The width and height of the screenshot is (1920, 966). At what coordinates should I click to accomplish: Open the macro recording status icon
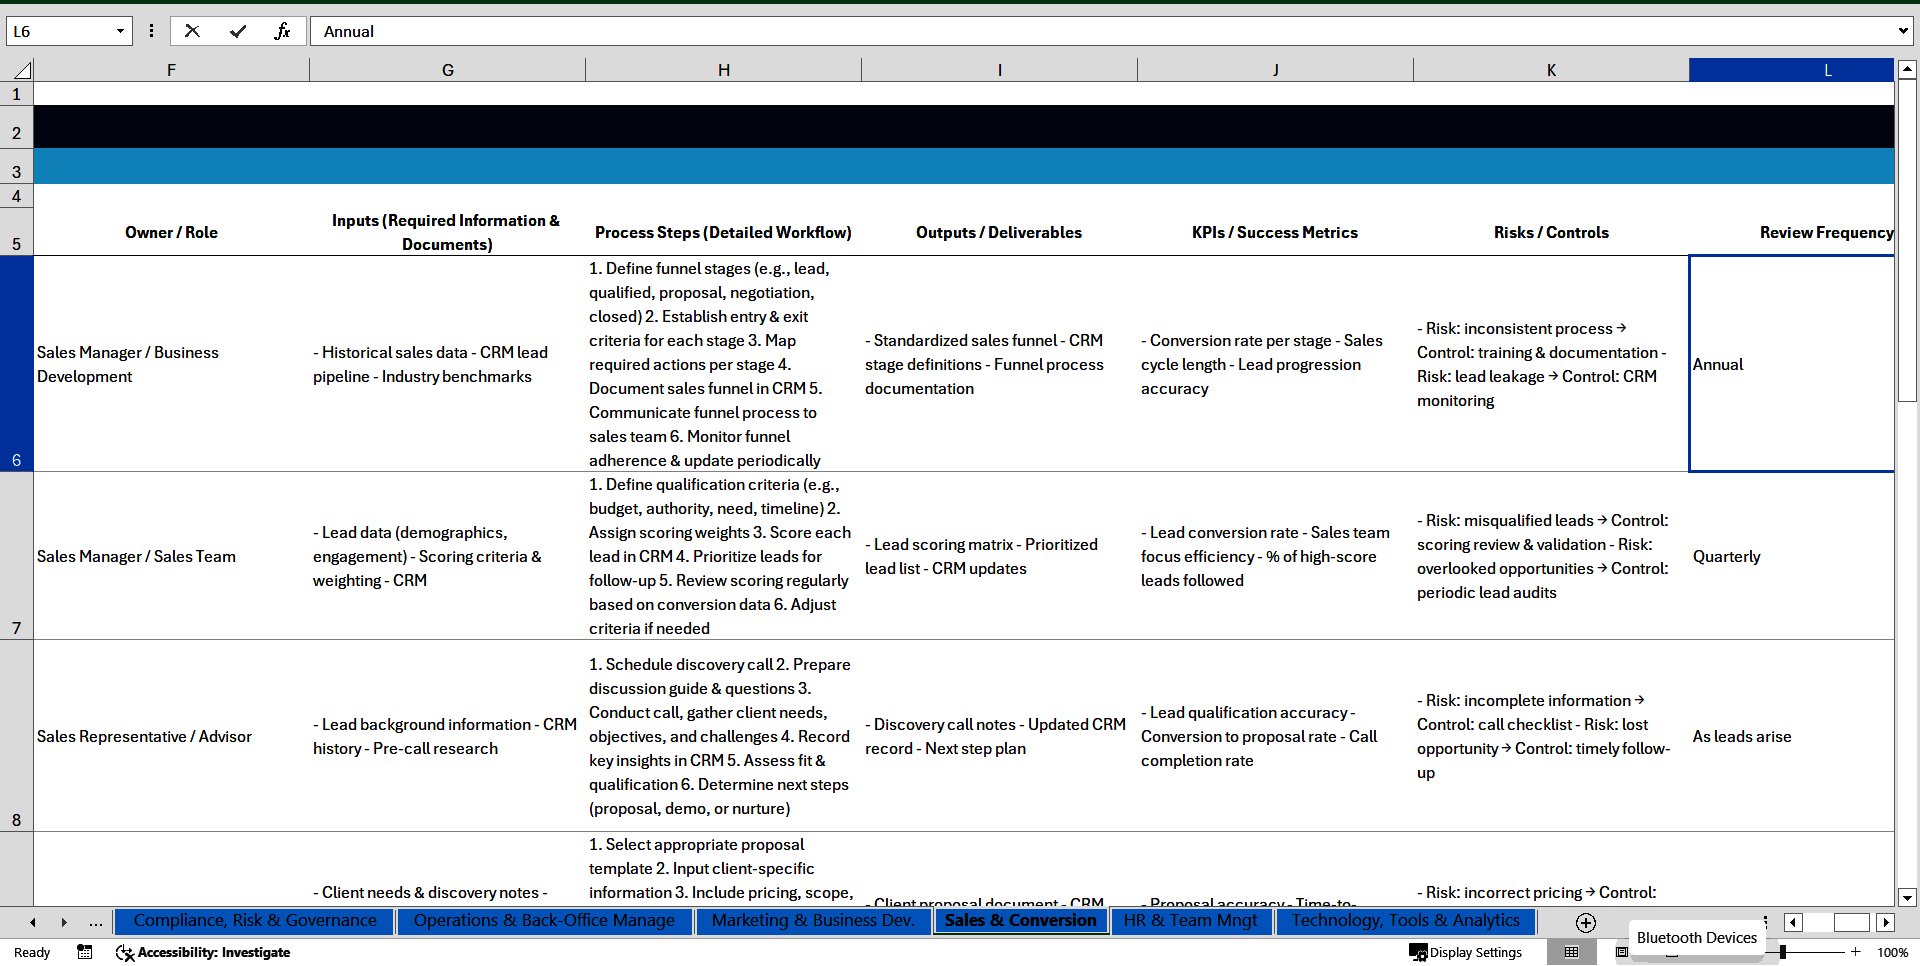[x=85, y=952]
